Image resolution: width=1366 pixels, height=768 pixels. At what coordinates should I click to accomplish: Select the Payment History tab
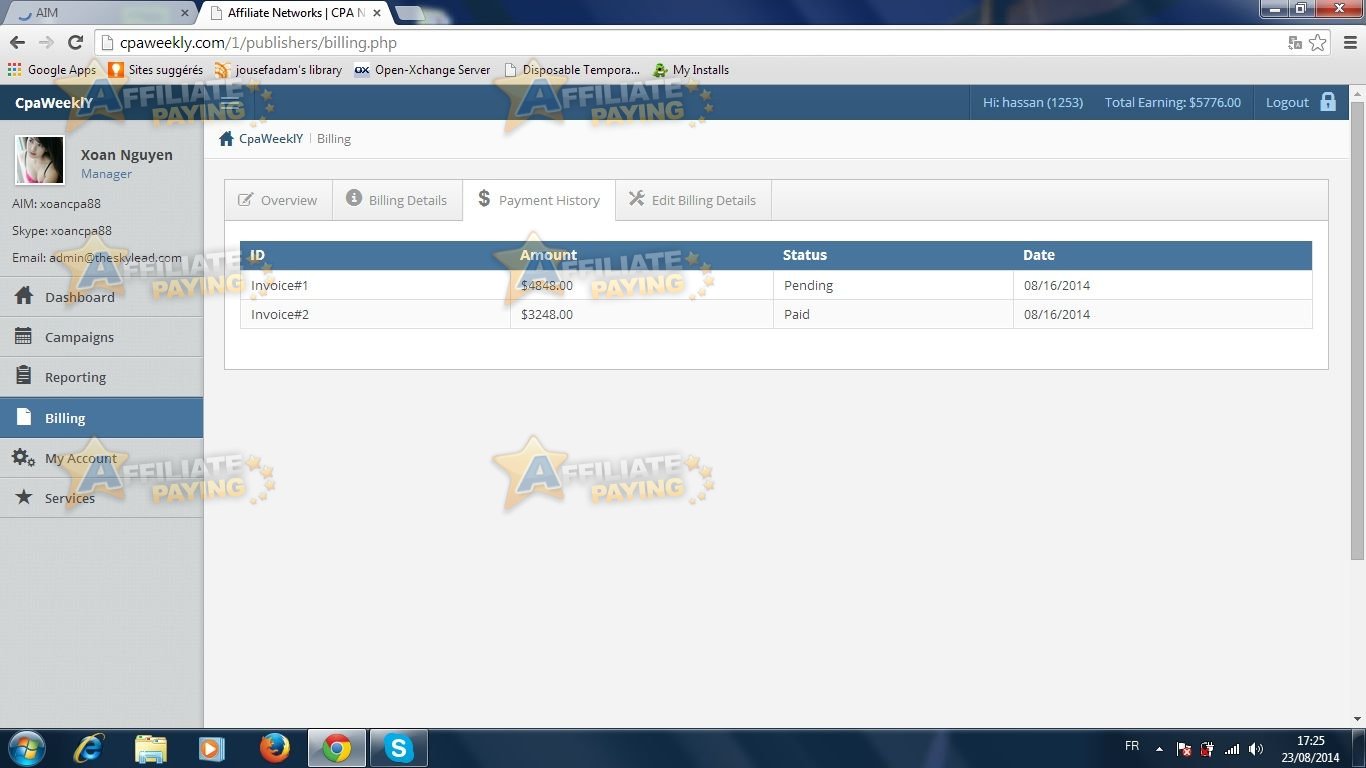pos(539,200)
